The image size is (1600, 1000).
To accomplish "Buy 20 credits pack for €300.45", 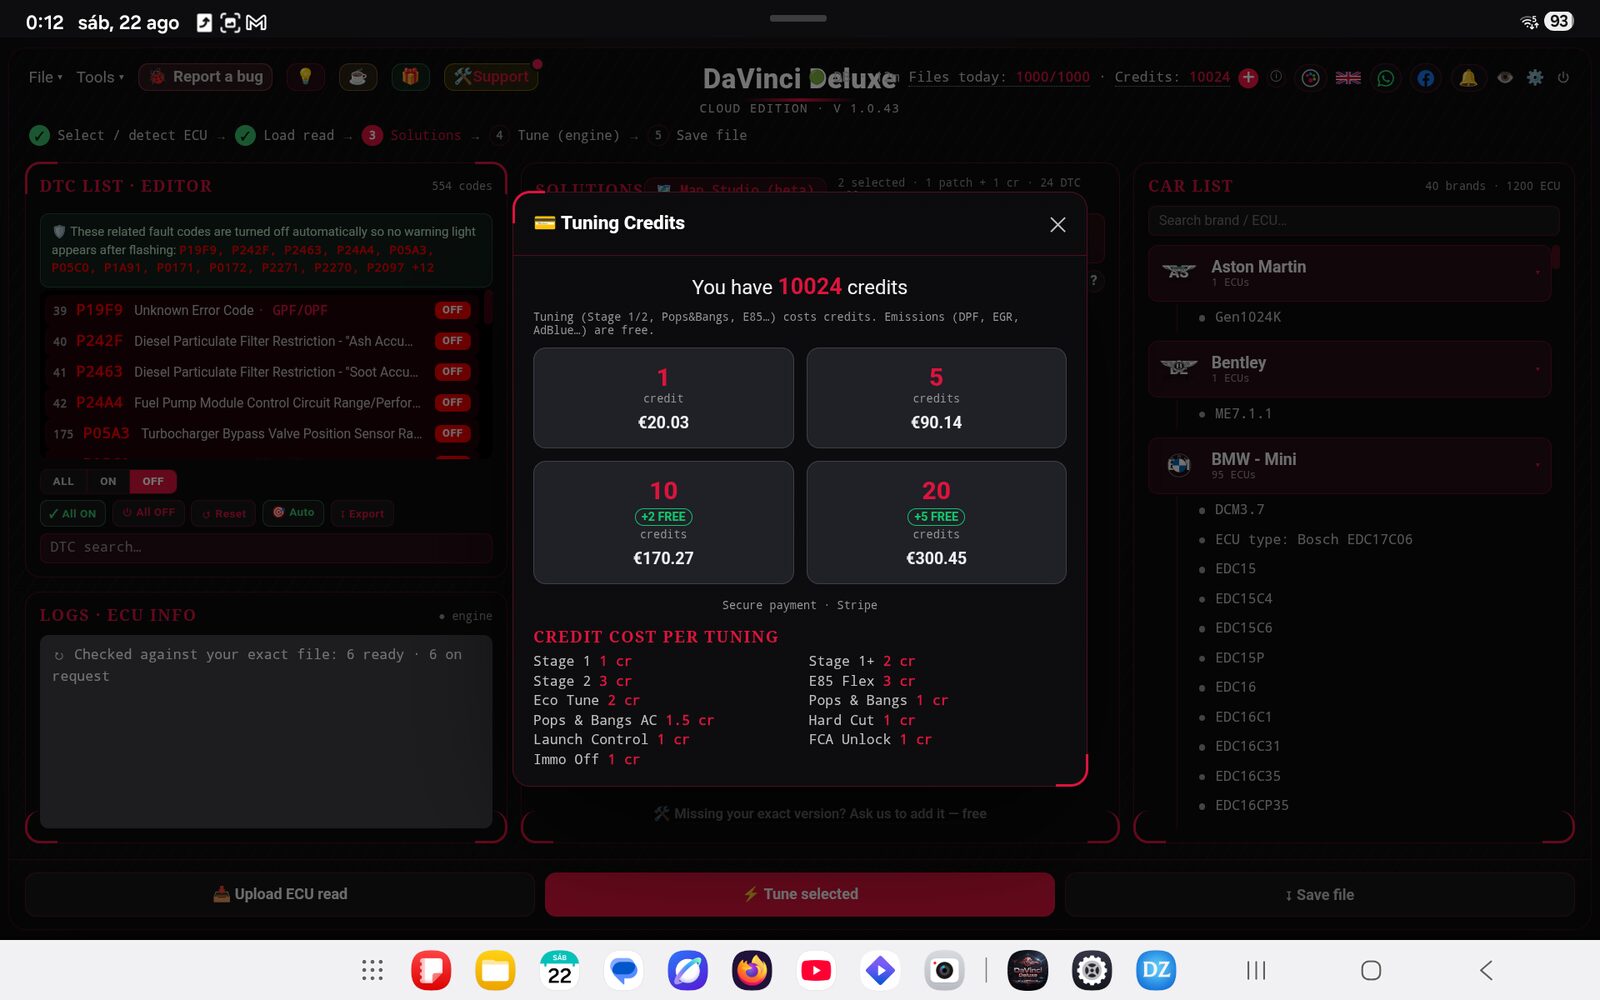I will [x=936, y=523].
